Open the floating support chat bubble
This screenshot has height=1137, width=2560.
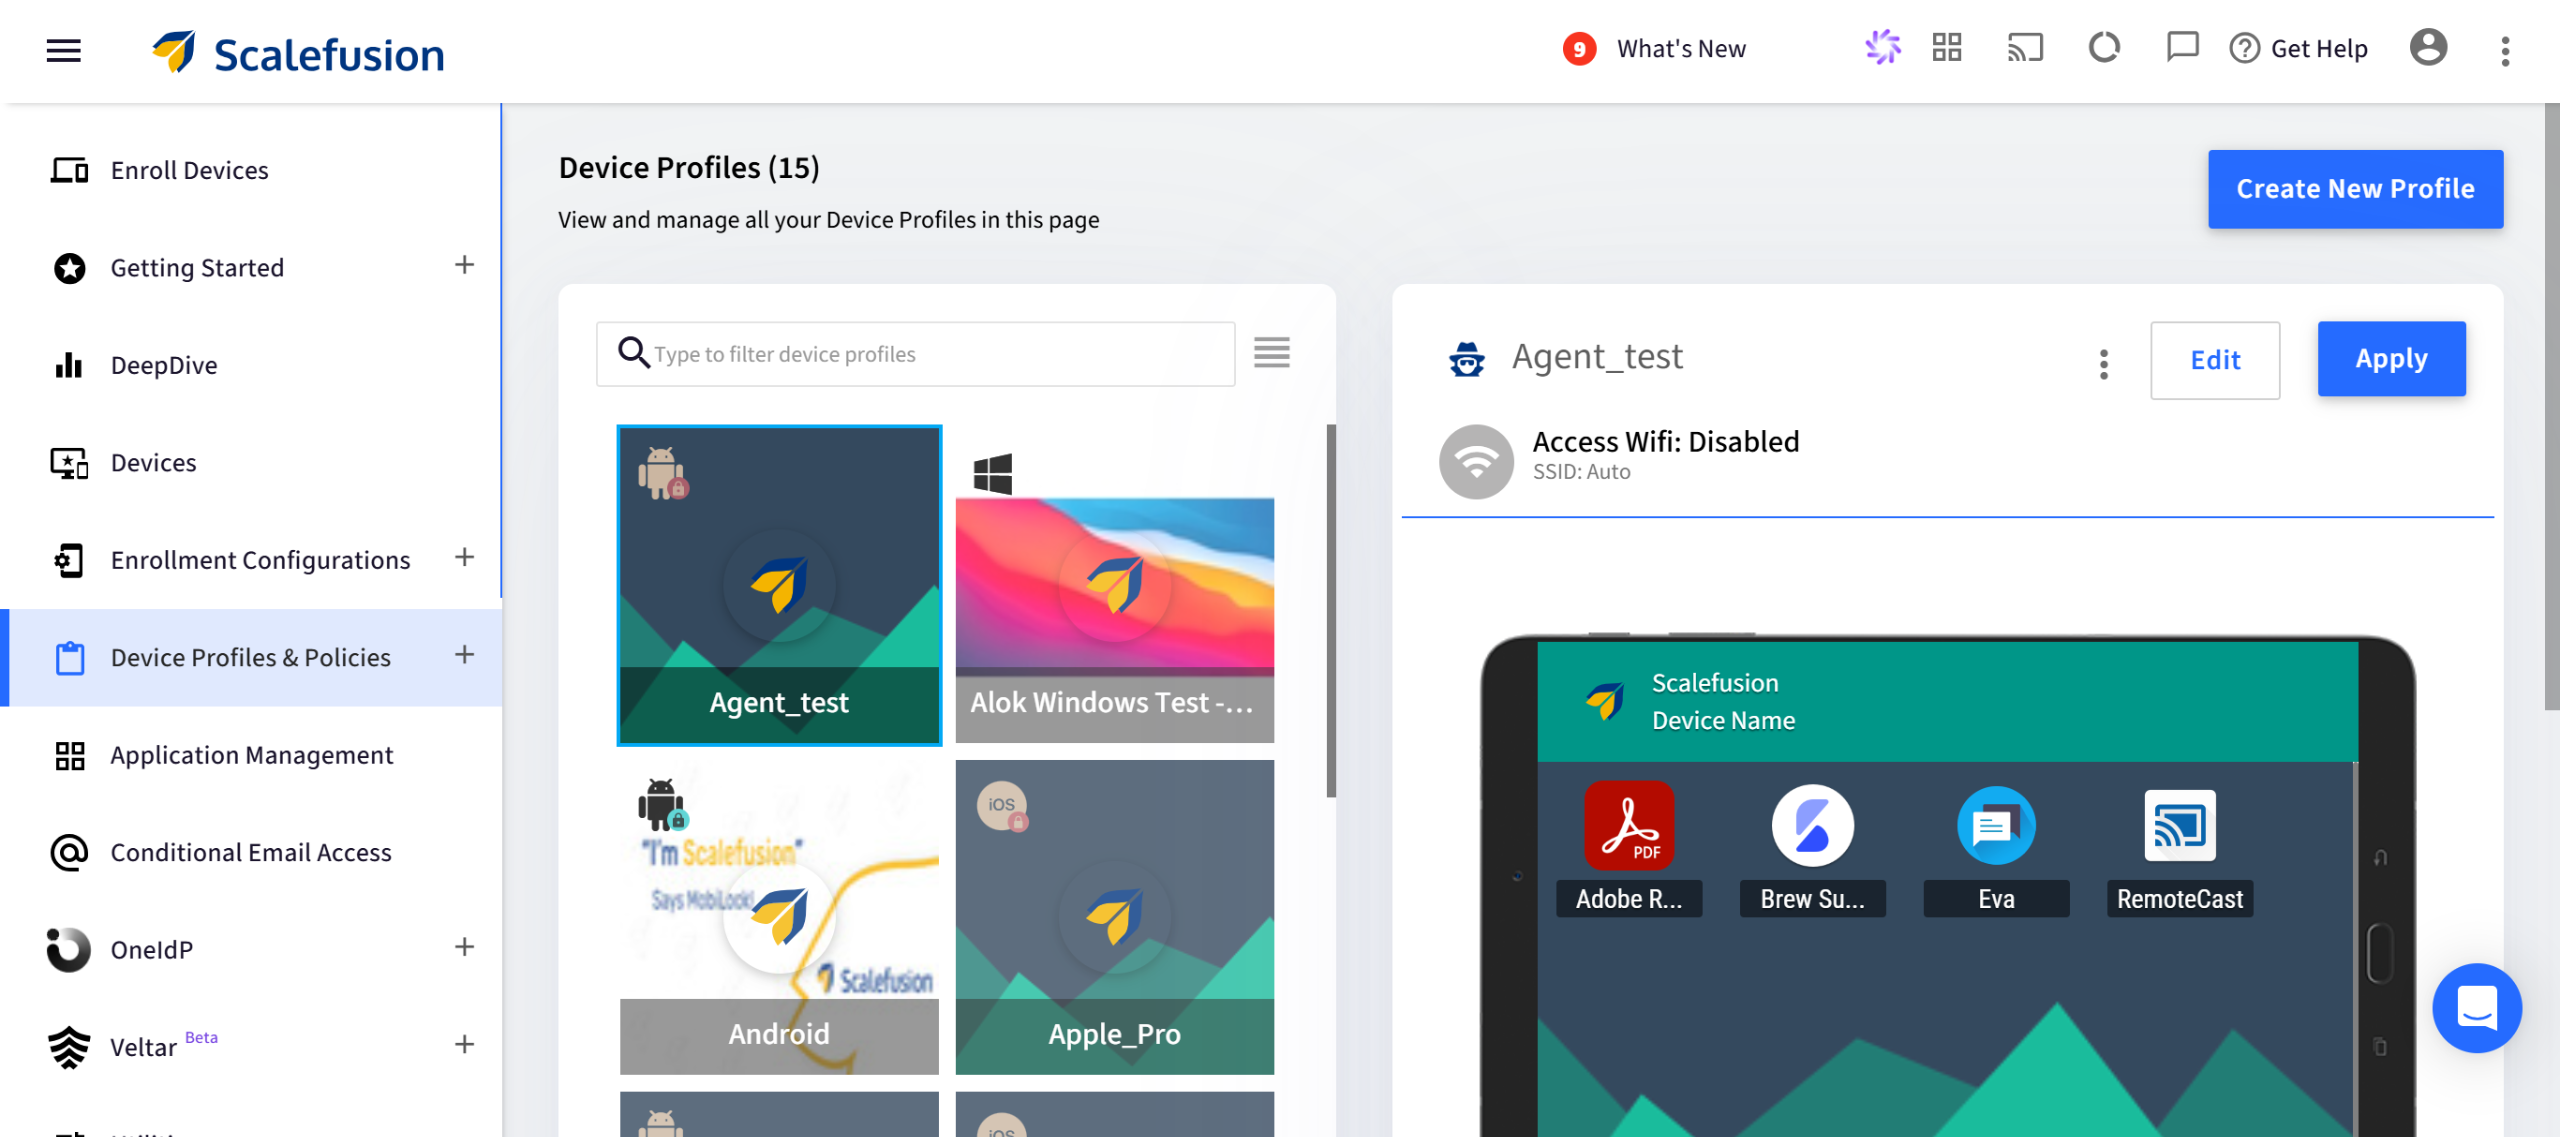(x=2476, y=1007)
